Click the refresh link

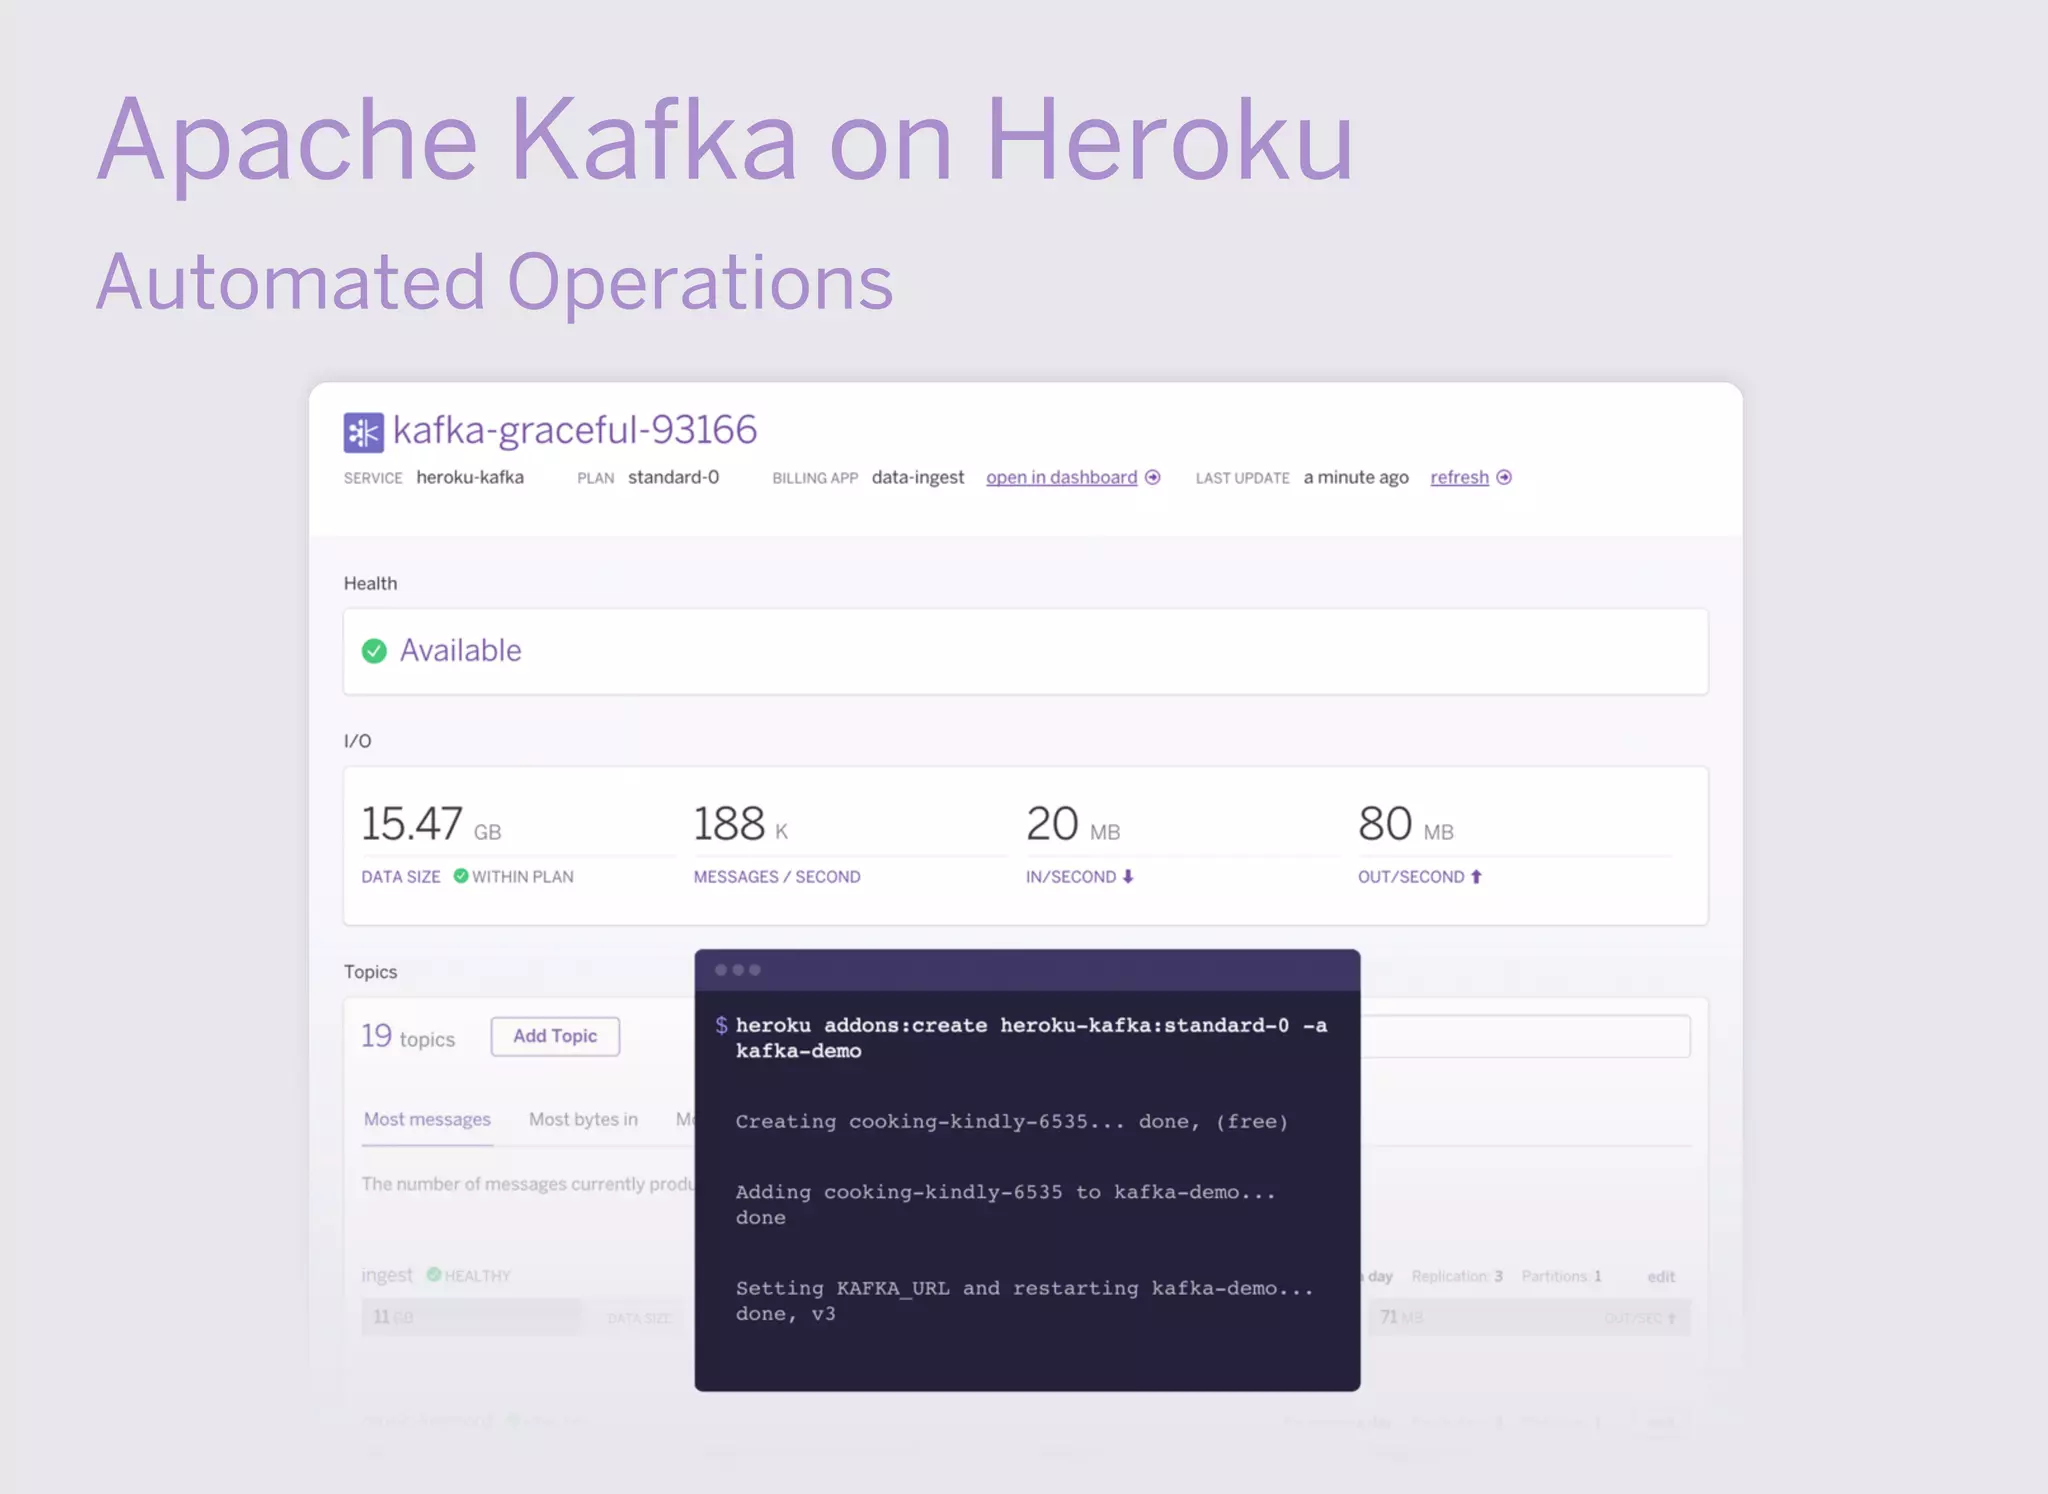coord(1459,477)
